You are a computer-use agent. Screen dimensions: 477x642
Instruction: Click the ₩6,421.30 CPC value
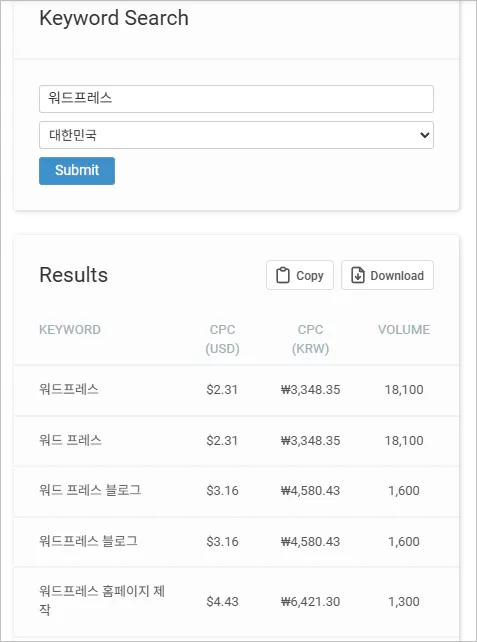pyautogui.click(x=310, y=601)
